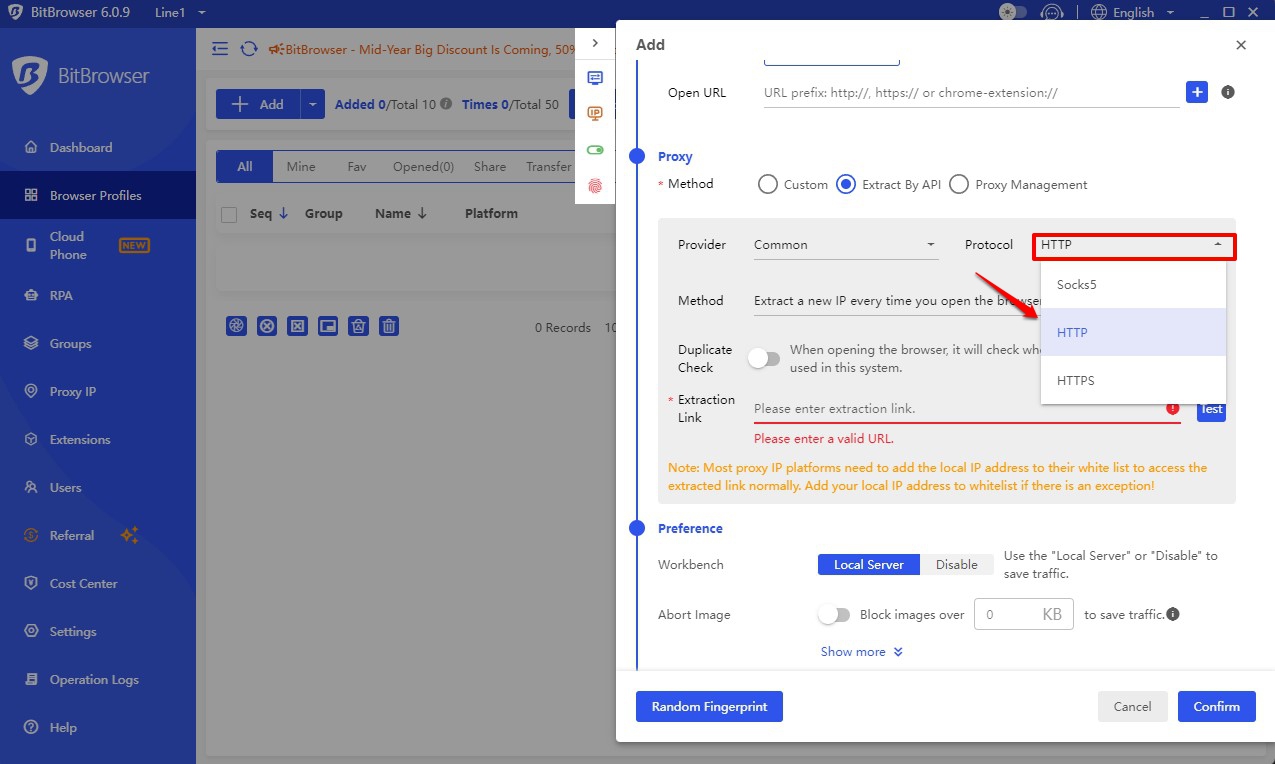Click the fingerprint icon in the side strip
Image resolution: width=1275 pixels, height=764 pixels.
click(595, 186)
